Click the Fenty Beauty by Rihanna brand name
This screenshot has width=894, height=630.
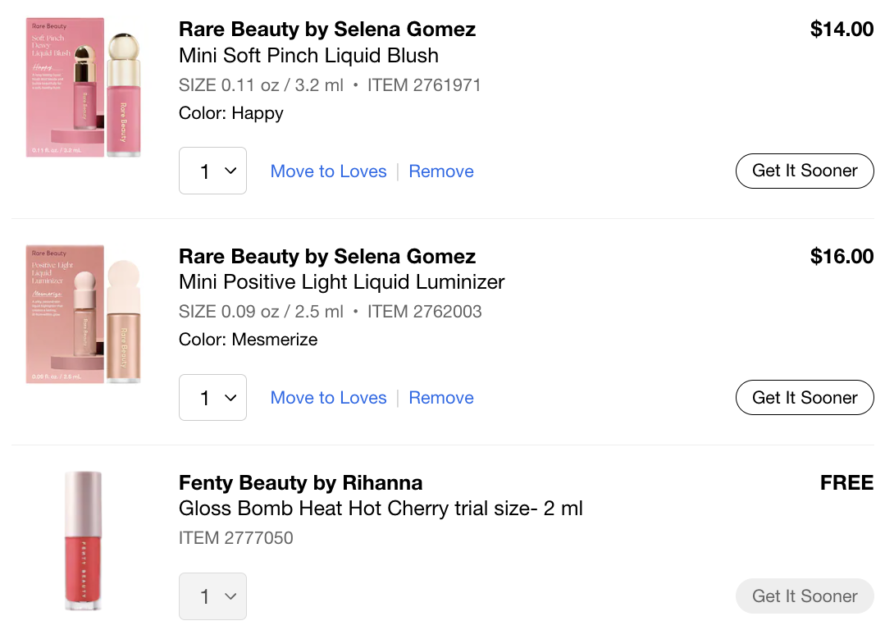300,483
